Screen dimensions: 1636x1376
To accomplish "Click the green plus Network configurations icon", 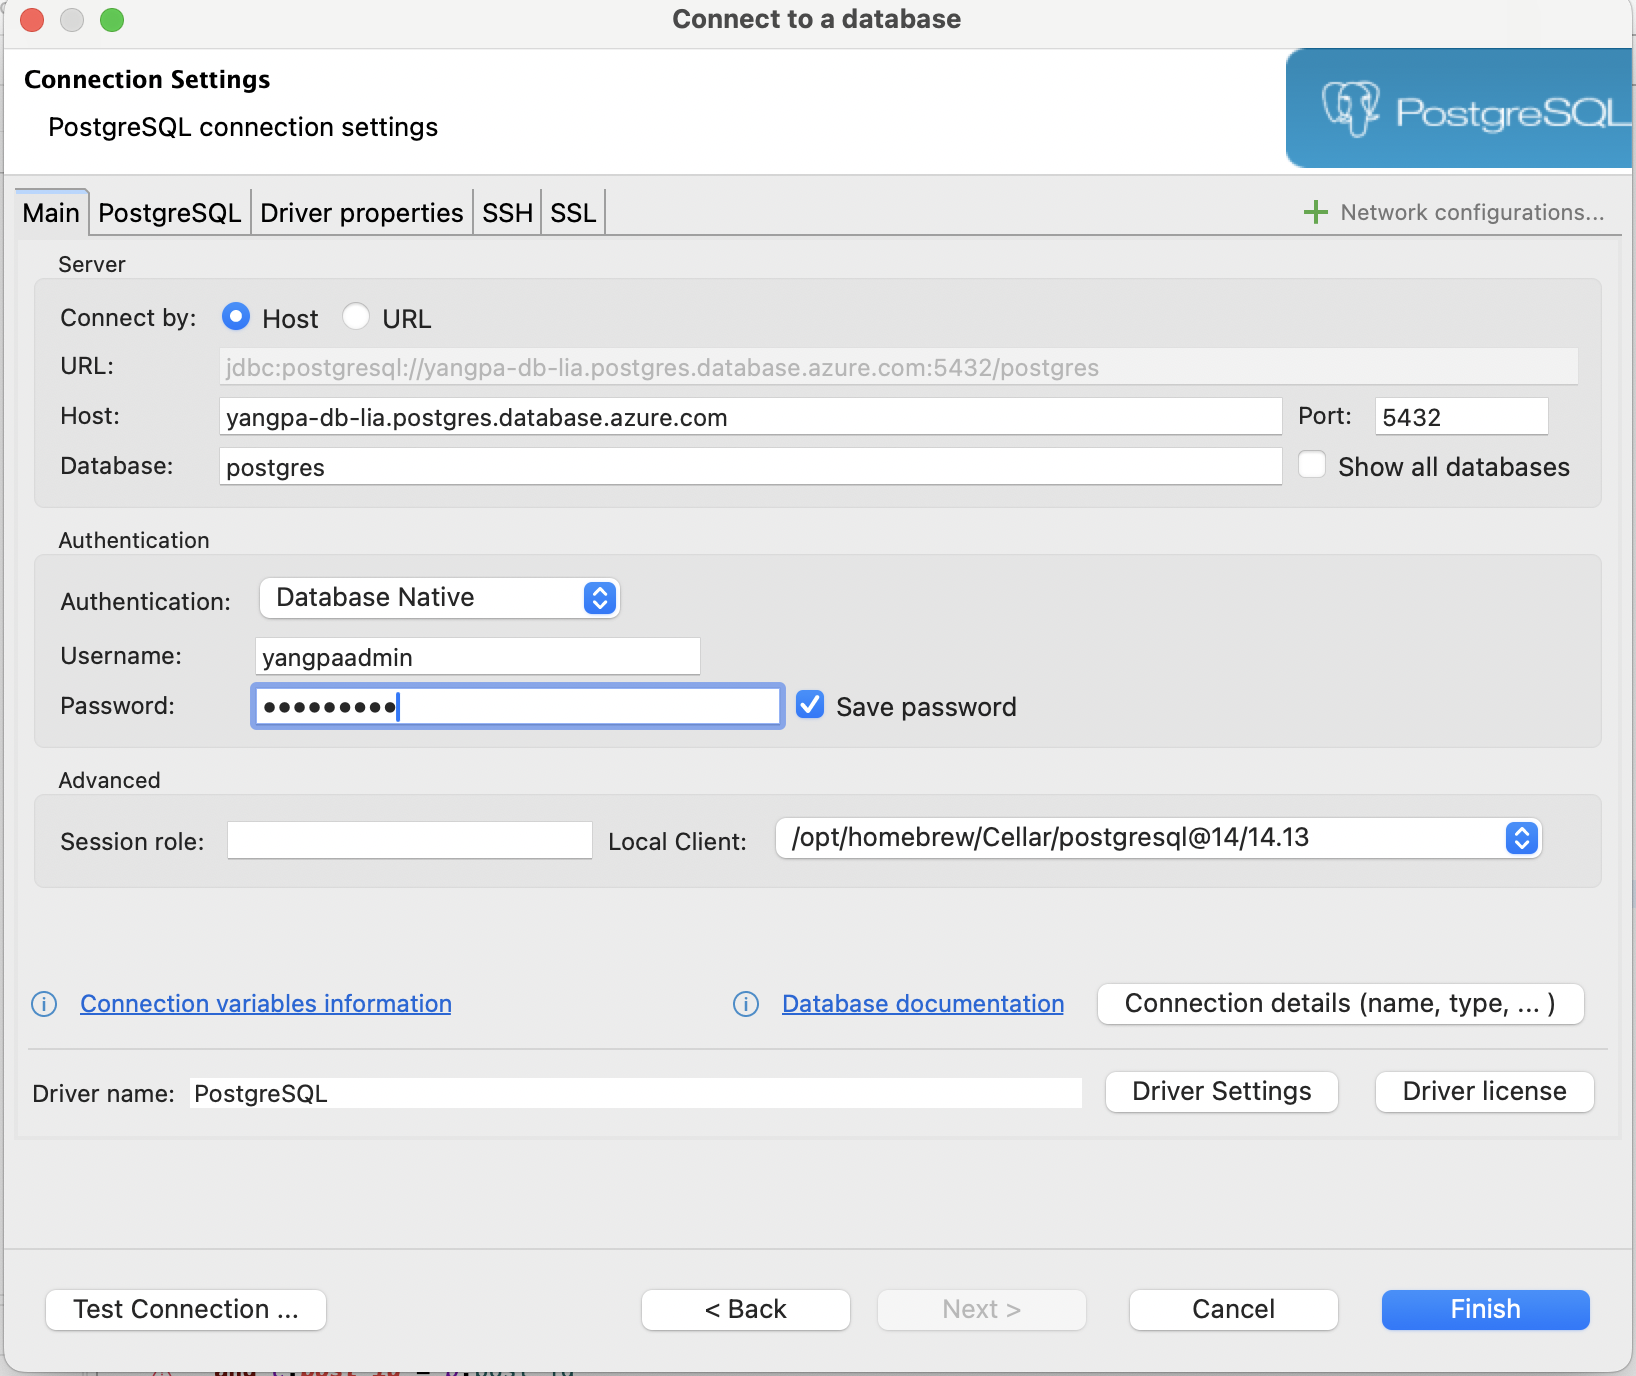I will click(1316, 212).
